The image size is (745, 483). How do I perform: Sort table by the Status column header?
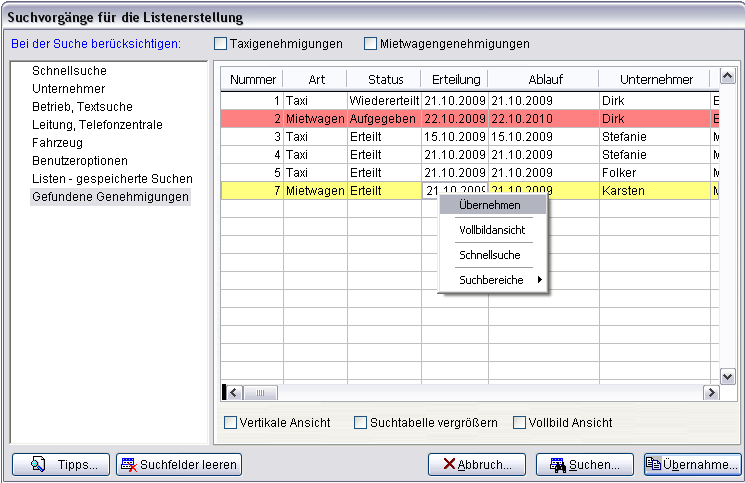pos(384,79)
